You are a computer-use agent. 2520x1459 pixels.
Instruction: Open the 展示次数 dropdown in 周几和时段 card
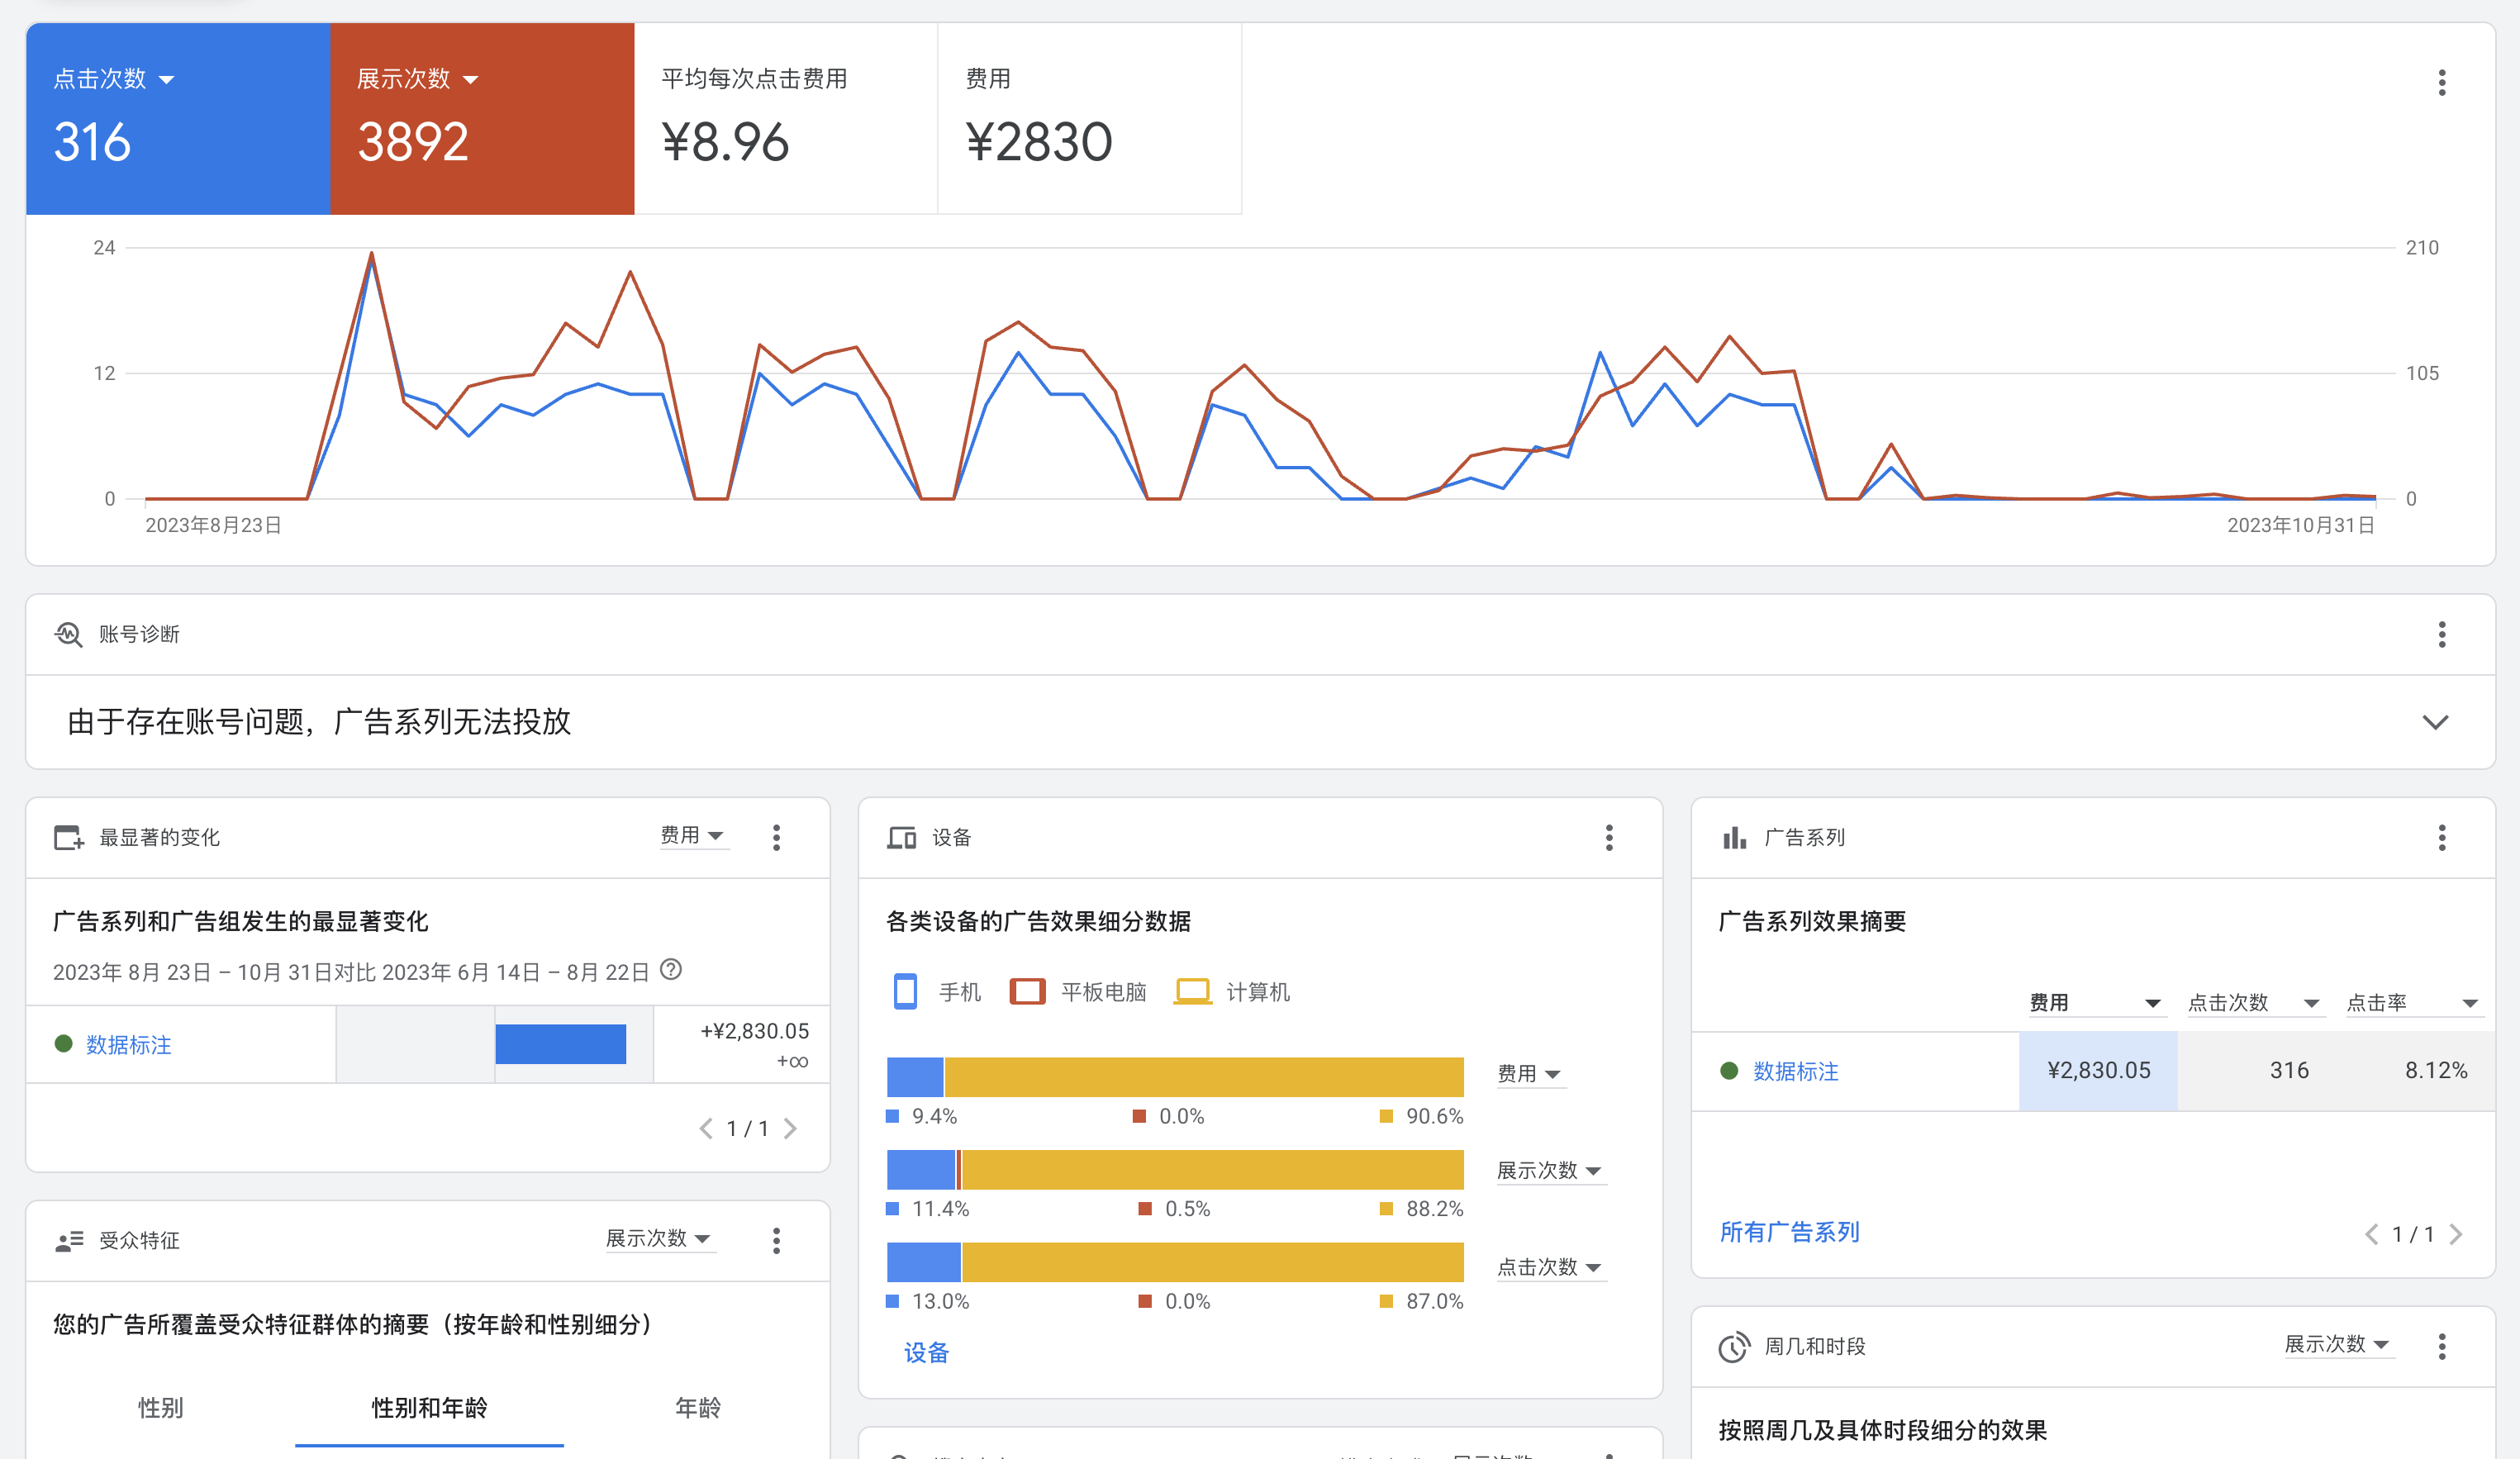(x=2338, y=1345)
